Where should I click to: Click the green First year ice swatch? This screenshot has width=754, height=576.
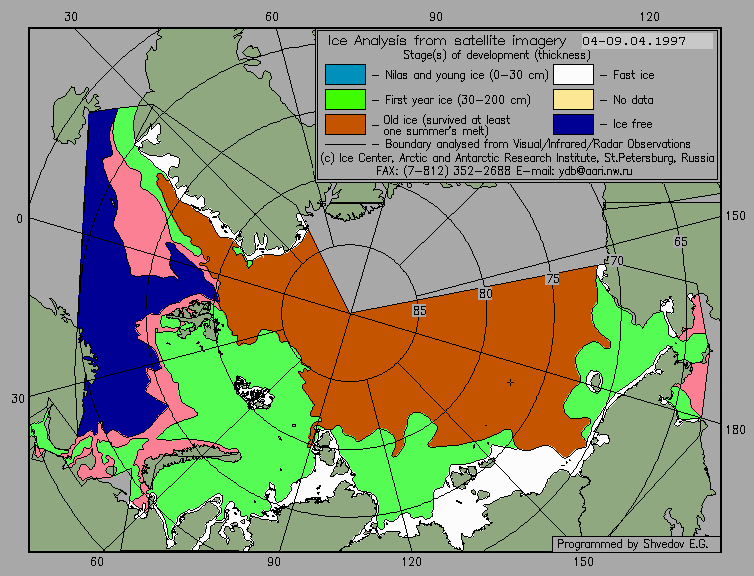[345, 100]
